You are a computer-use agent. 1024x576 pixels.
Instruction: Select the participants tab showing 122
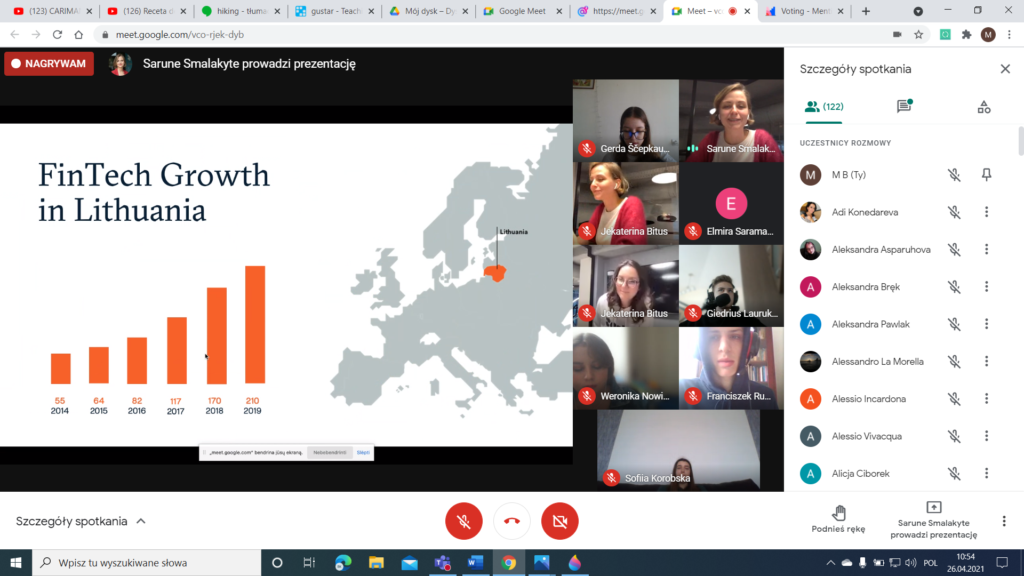[824, 107]
